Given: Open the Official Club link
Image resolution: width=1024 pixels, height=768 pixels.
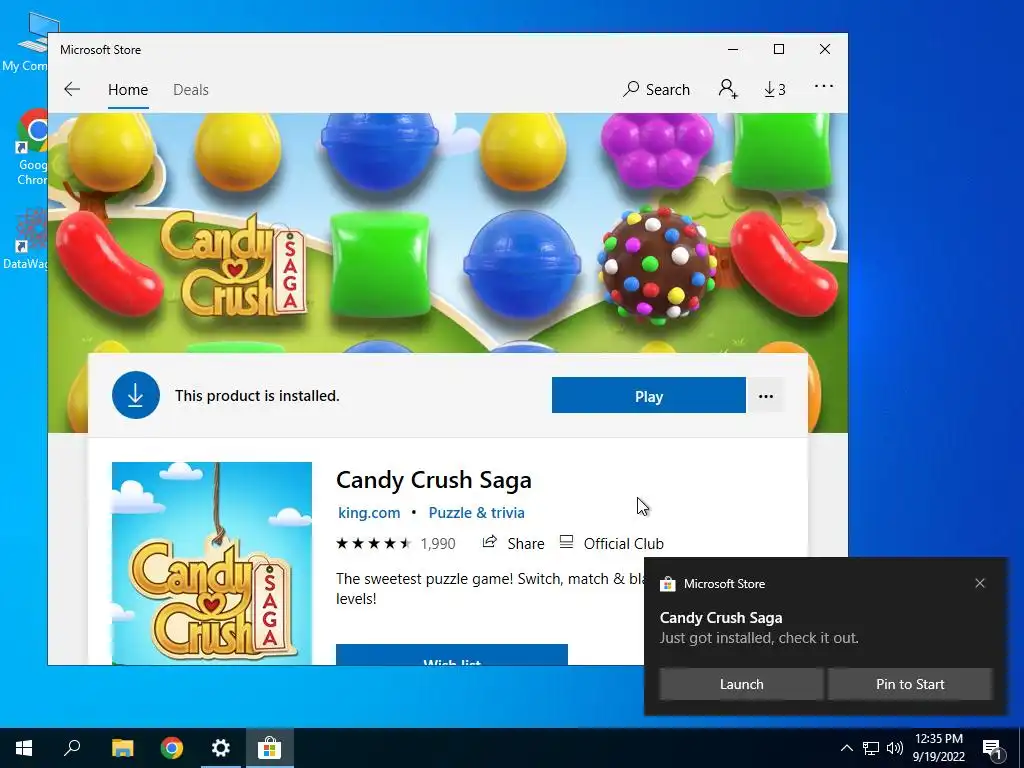Looking at the screenshot, I should pos(612,543).
